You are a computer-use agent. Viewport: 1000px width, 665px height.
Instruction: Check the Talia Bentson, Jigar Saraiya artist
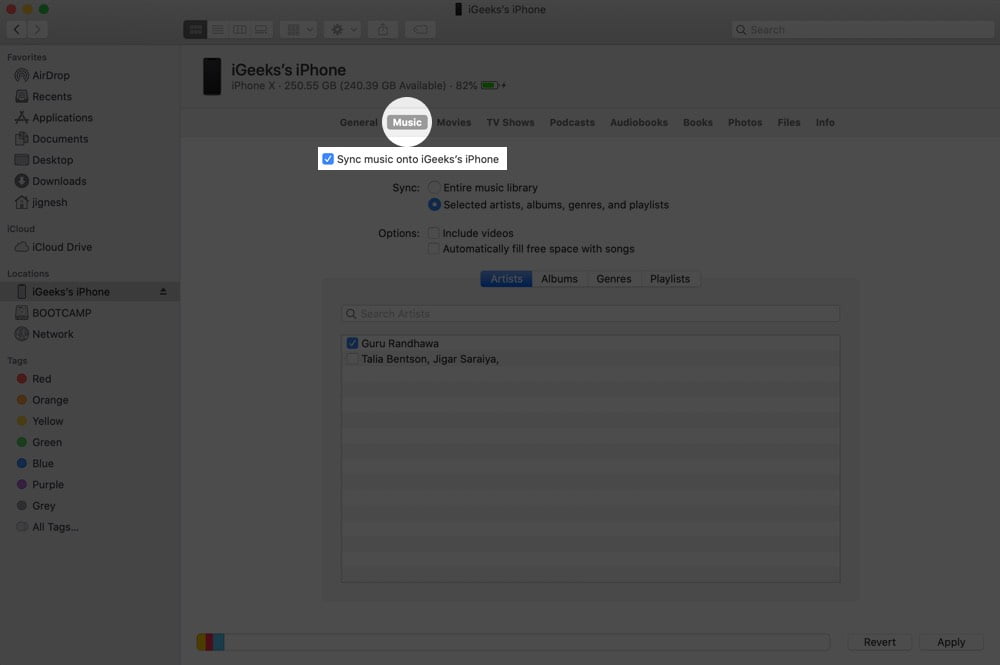coord(352,359)
